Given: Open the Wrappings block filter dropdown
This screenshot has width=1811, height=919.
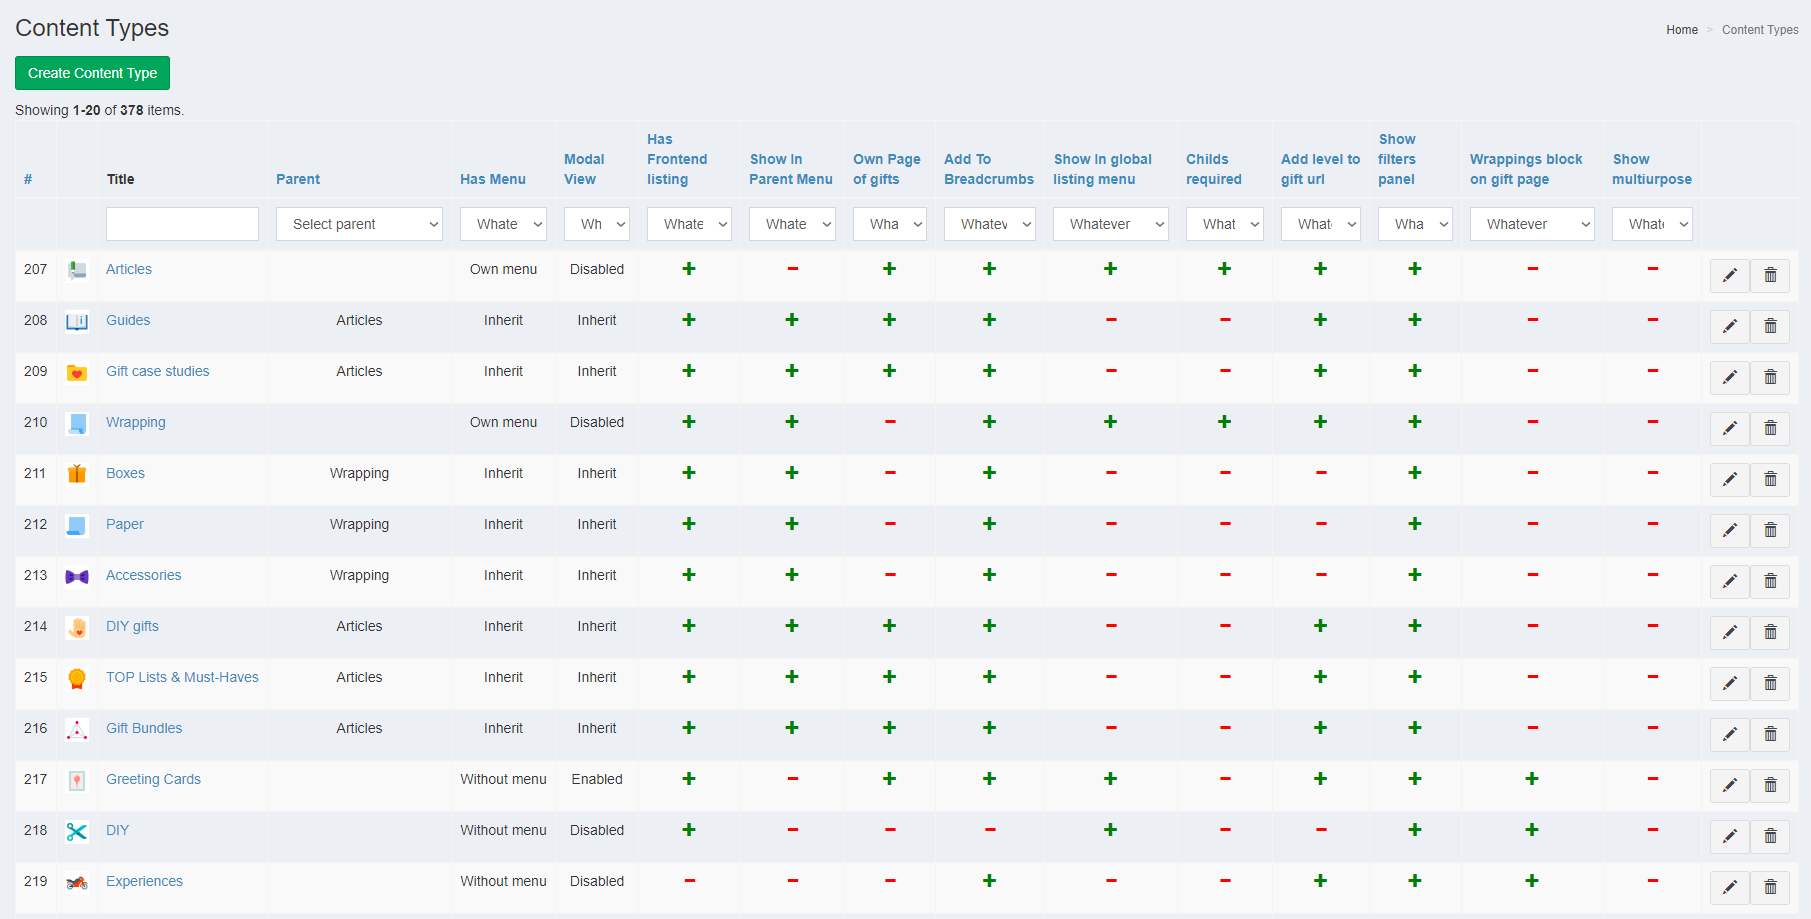Looking at the screenshot, I should (x=1531, y=224).
